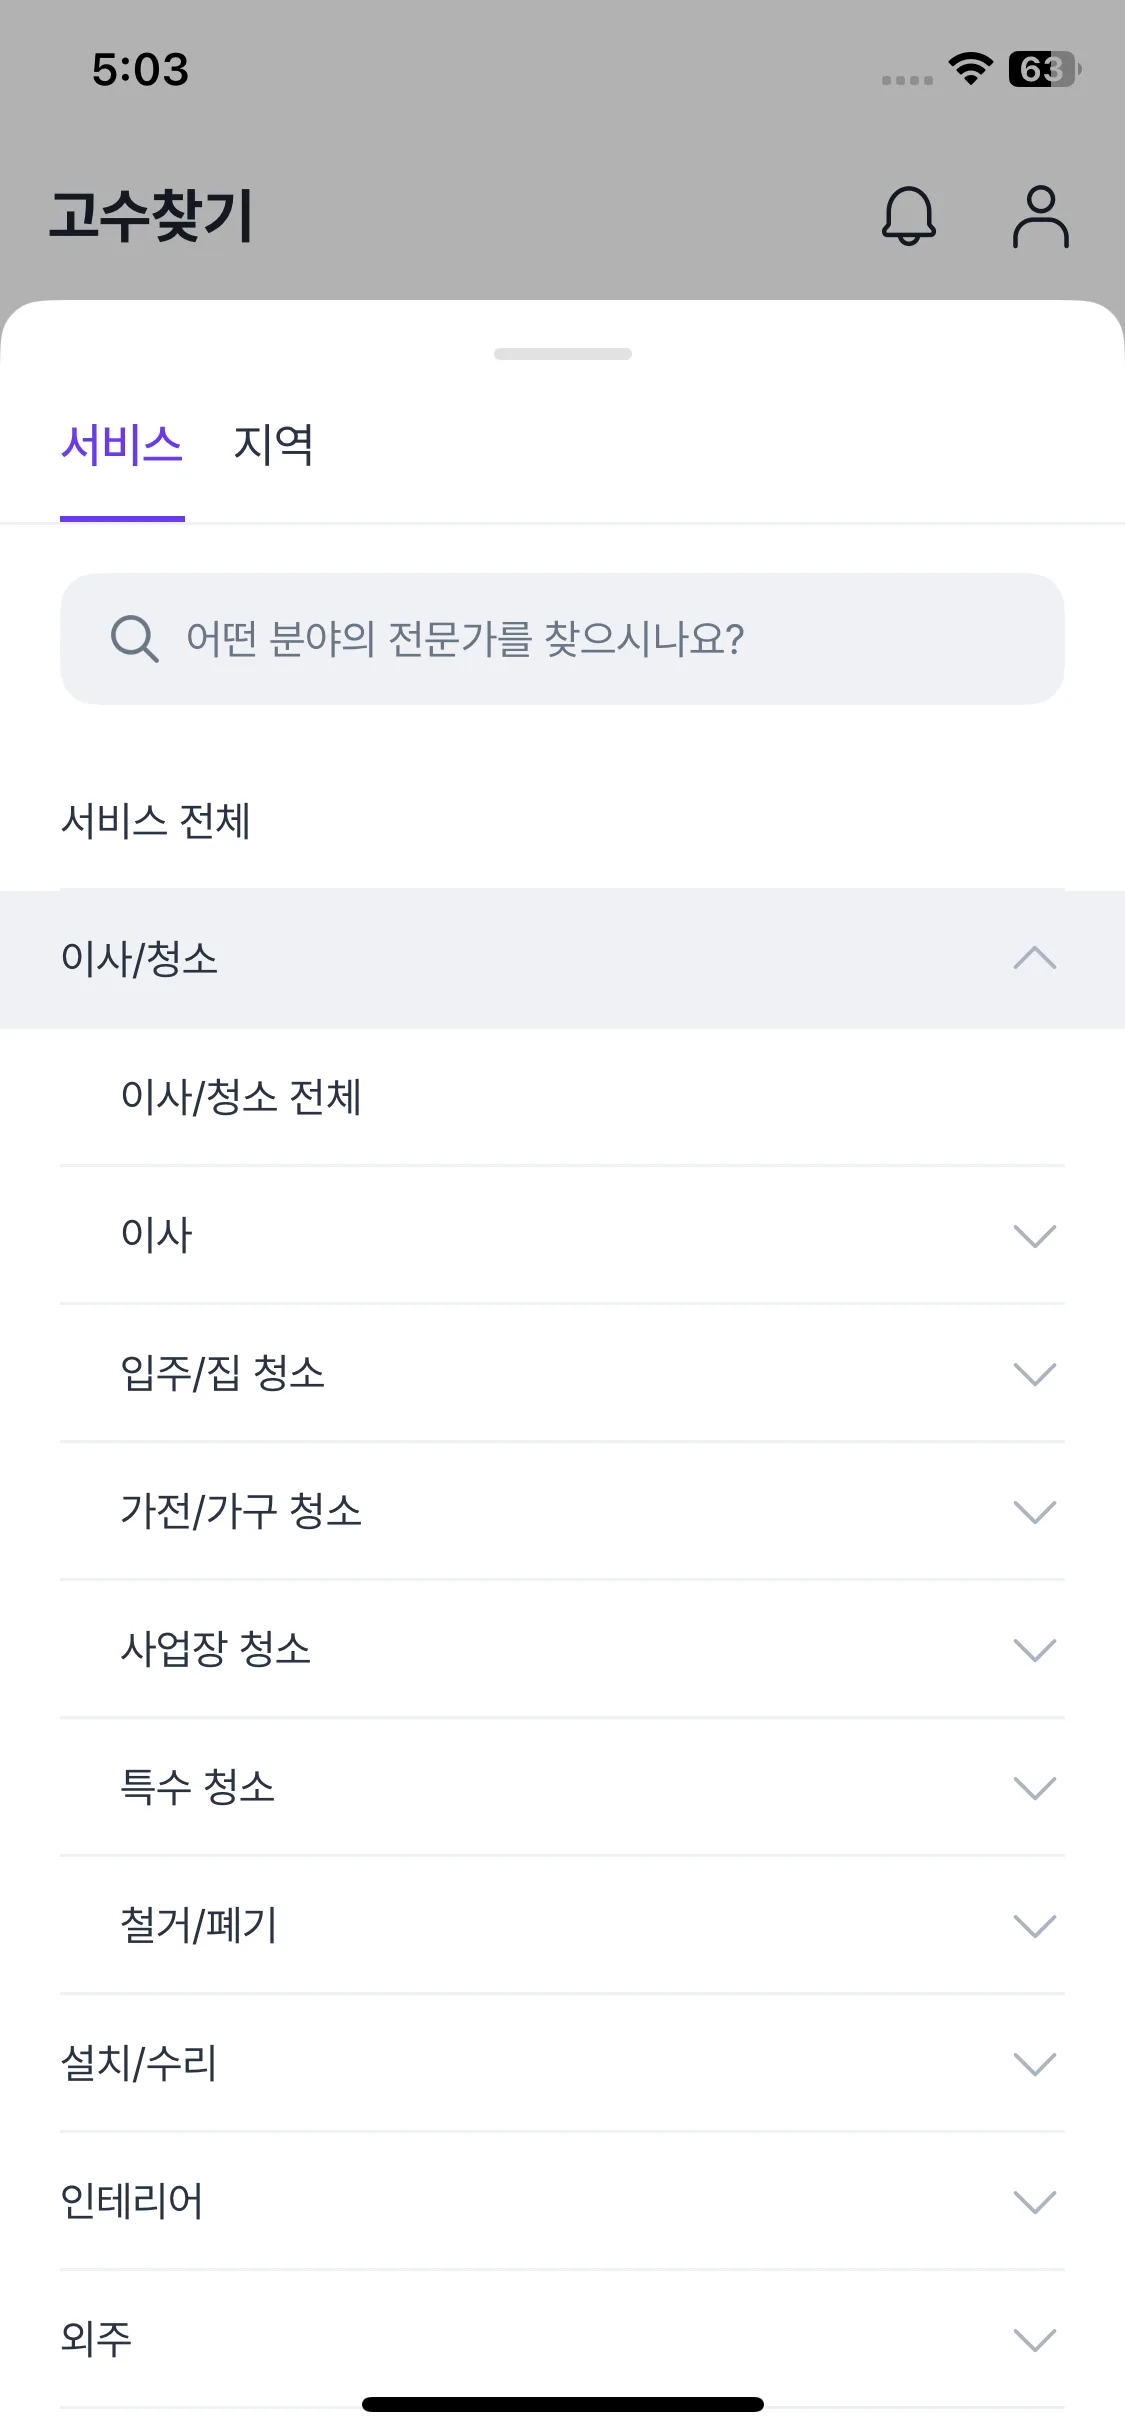
Task: Switch to the 지역 tab
Action: point(273,446)
